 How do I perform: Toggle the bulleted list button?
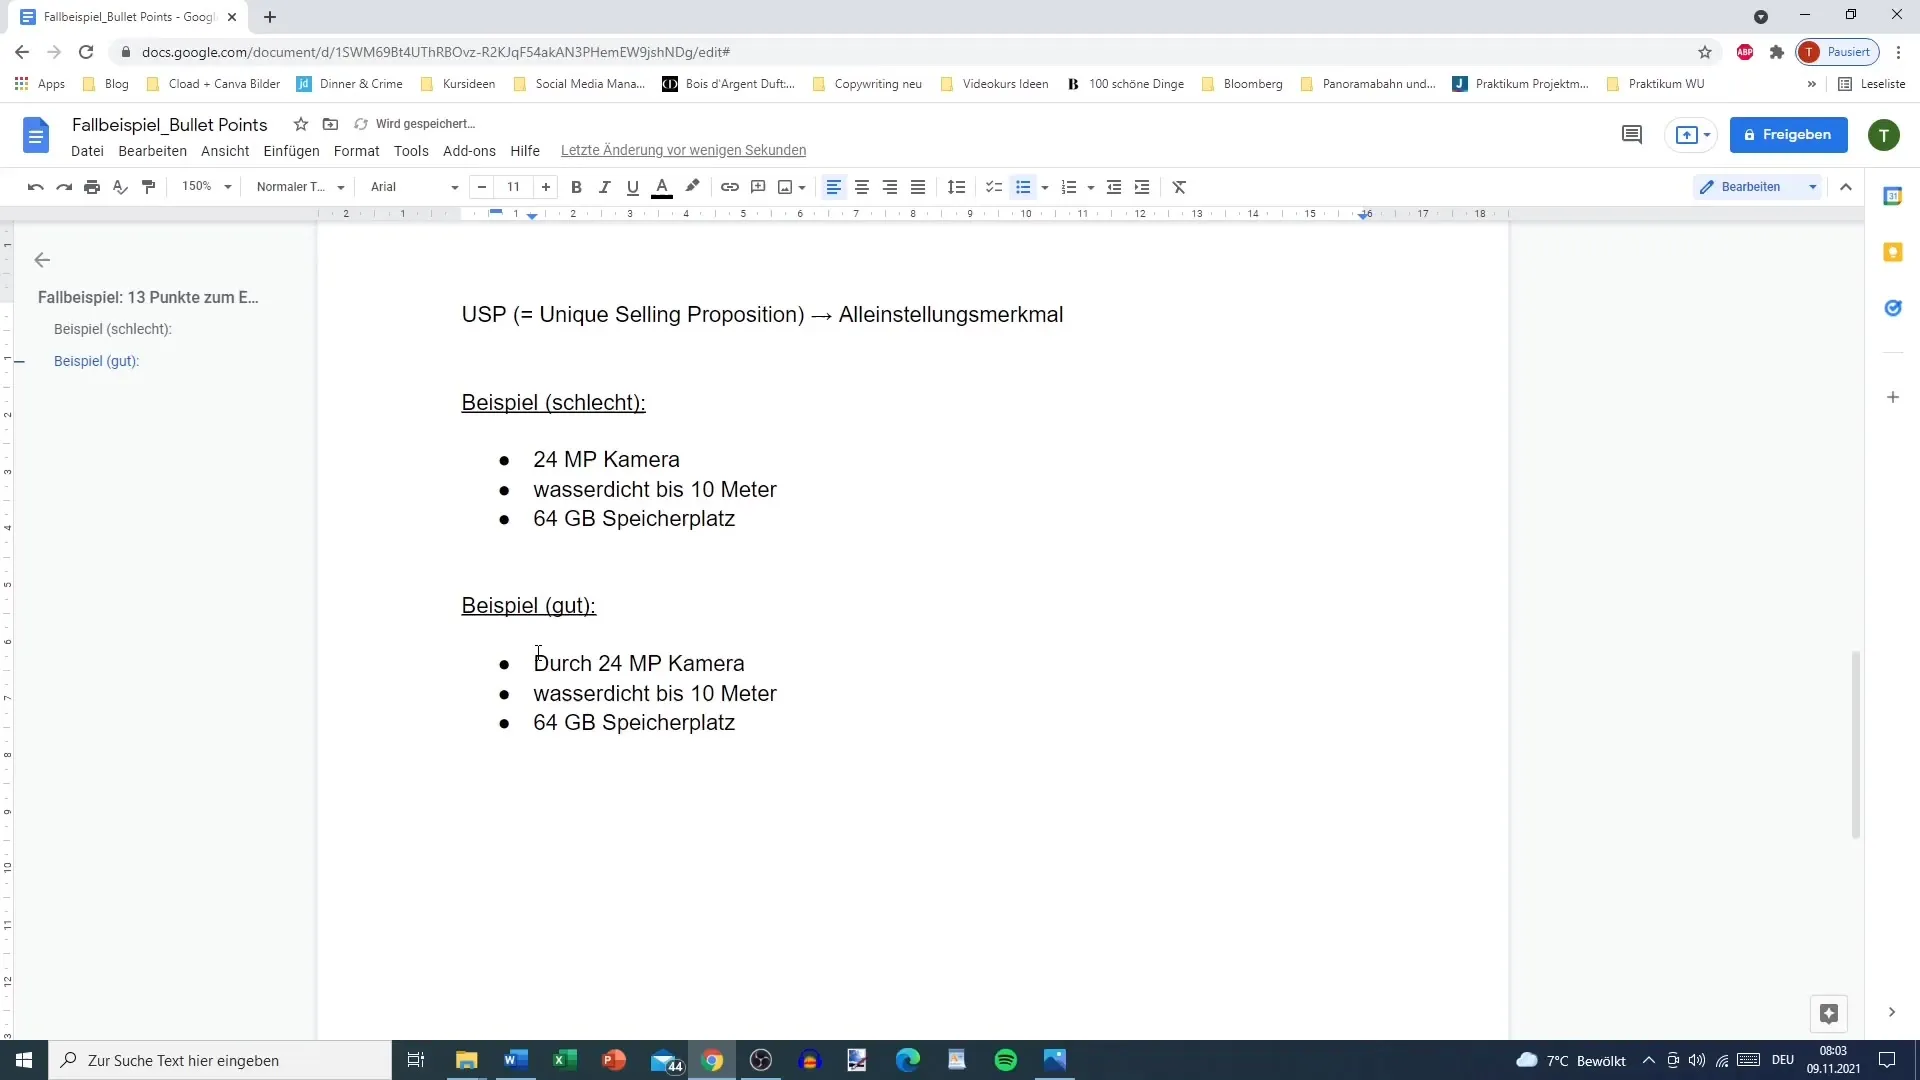(1023, 187)
